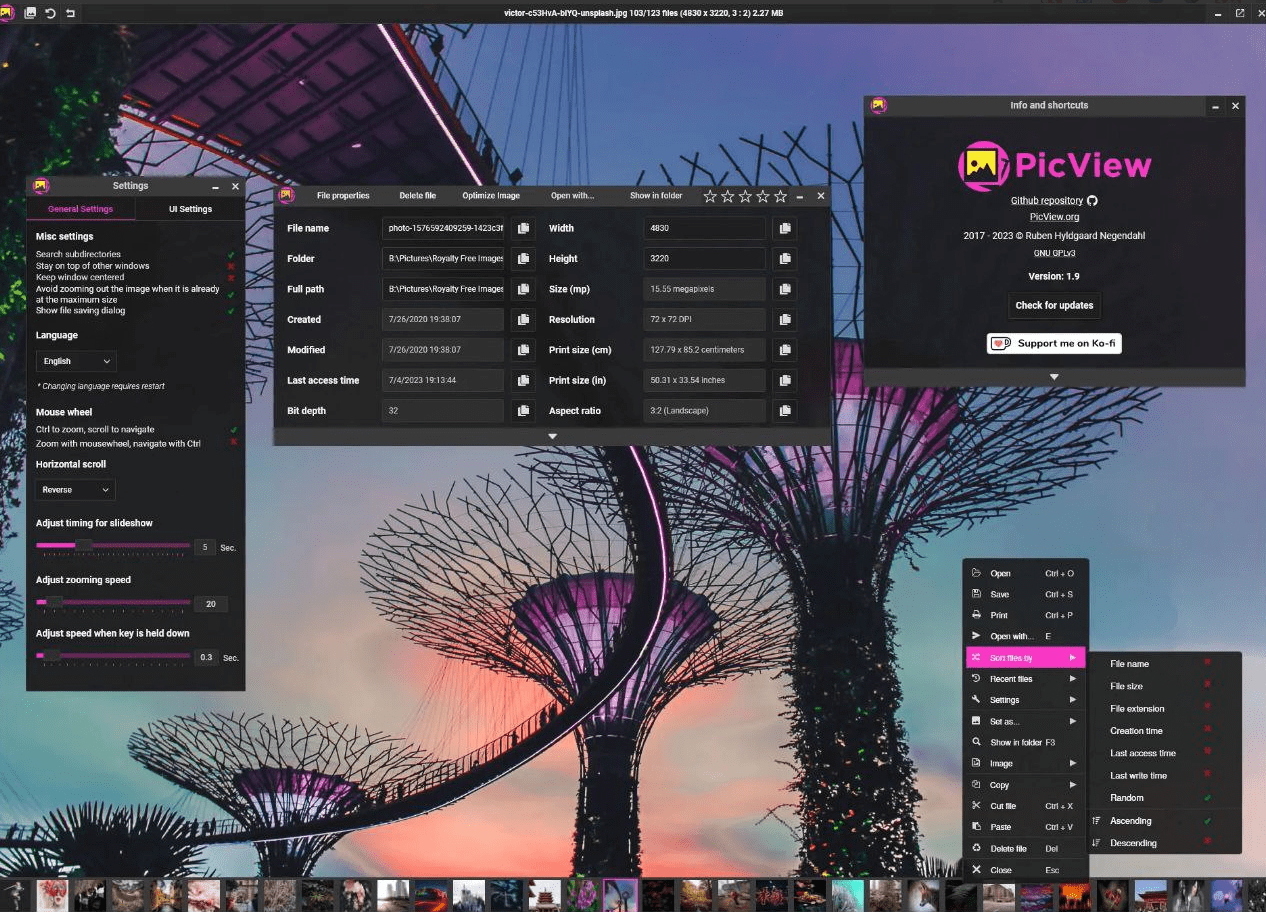Enable Descending sort order
The width and height of the screenshot is (1266, 912).
point(1135,842)
